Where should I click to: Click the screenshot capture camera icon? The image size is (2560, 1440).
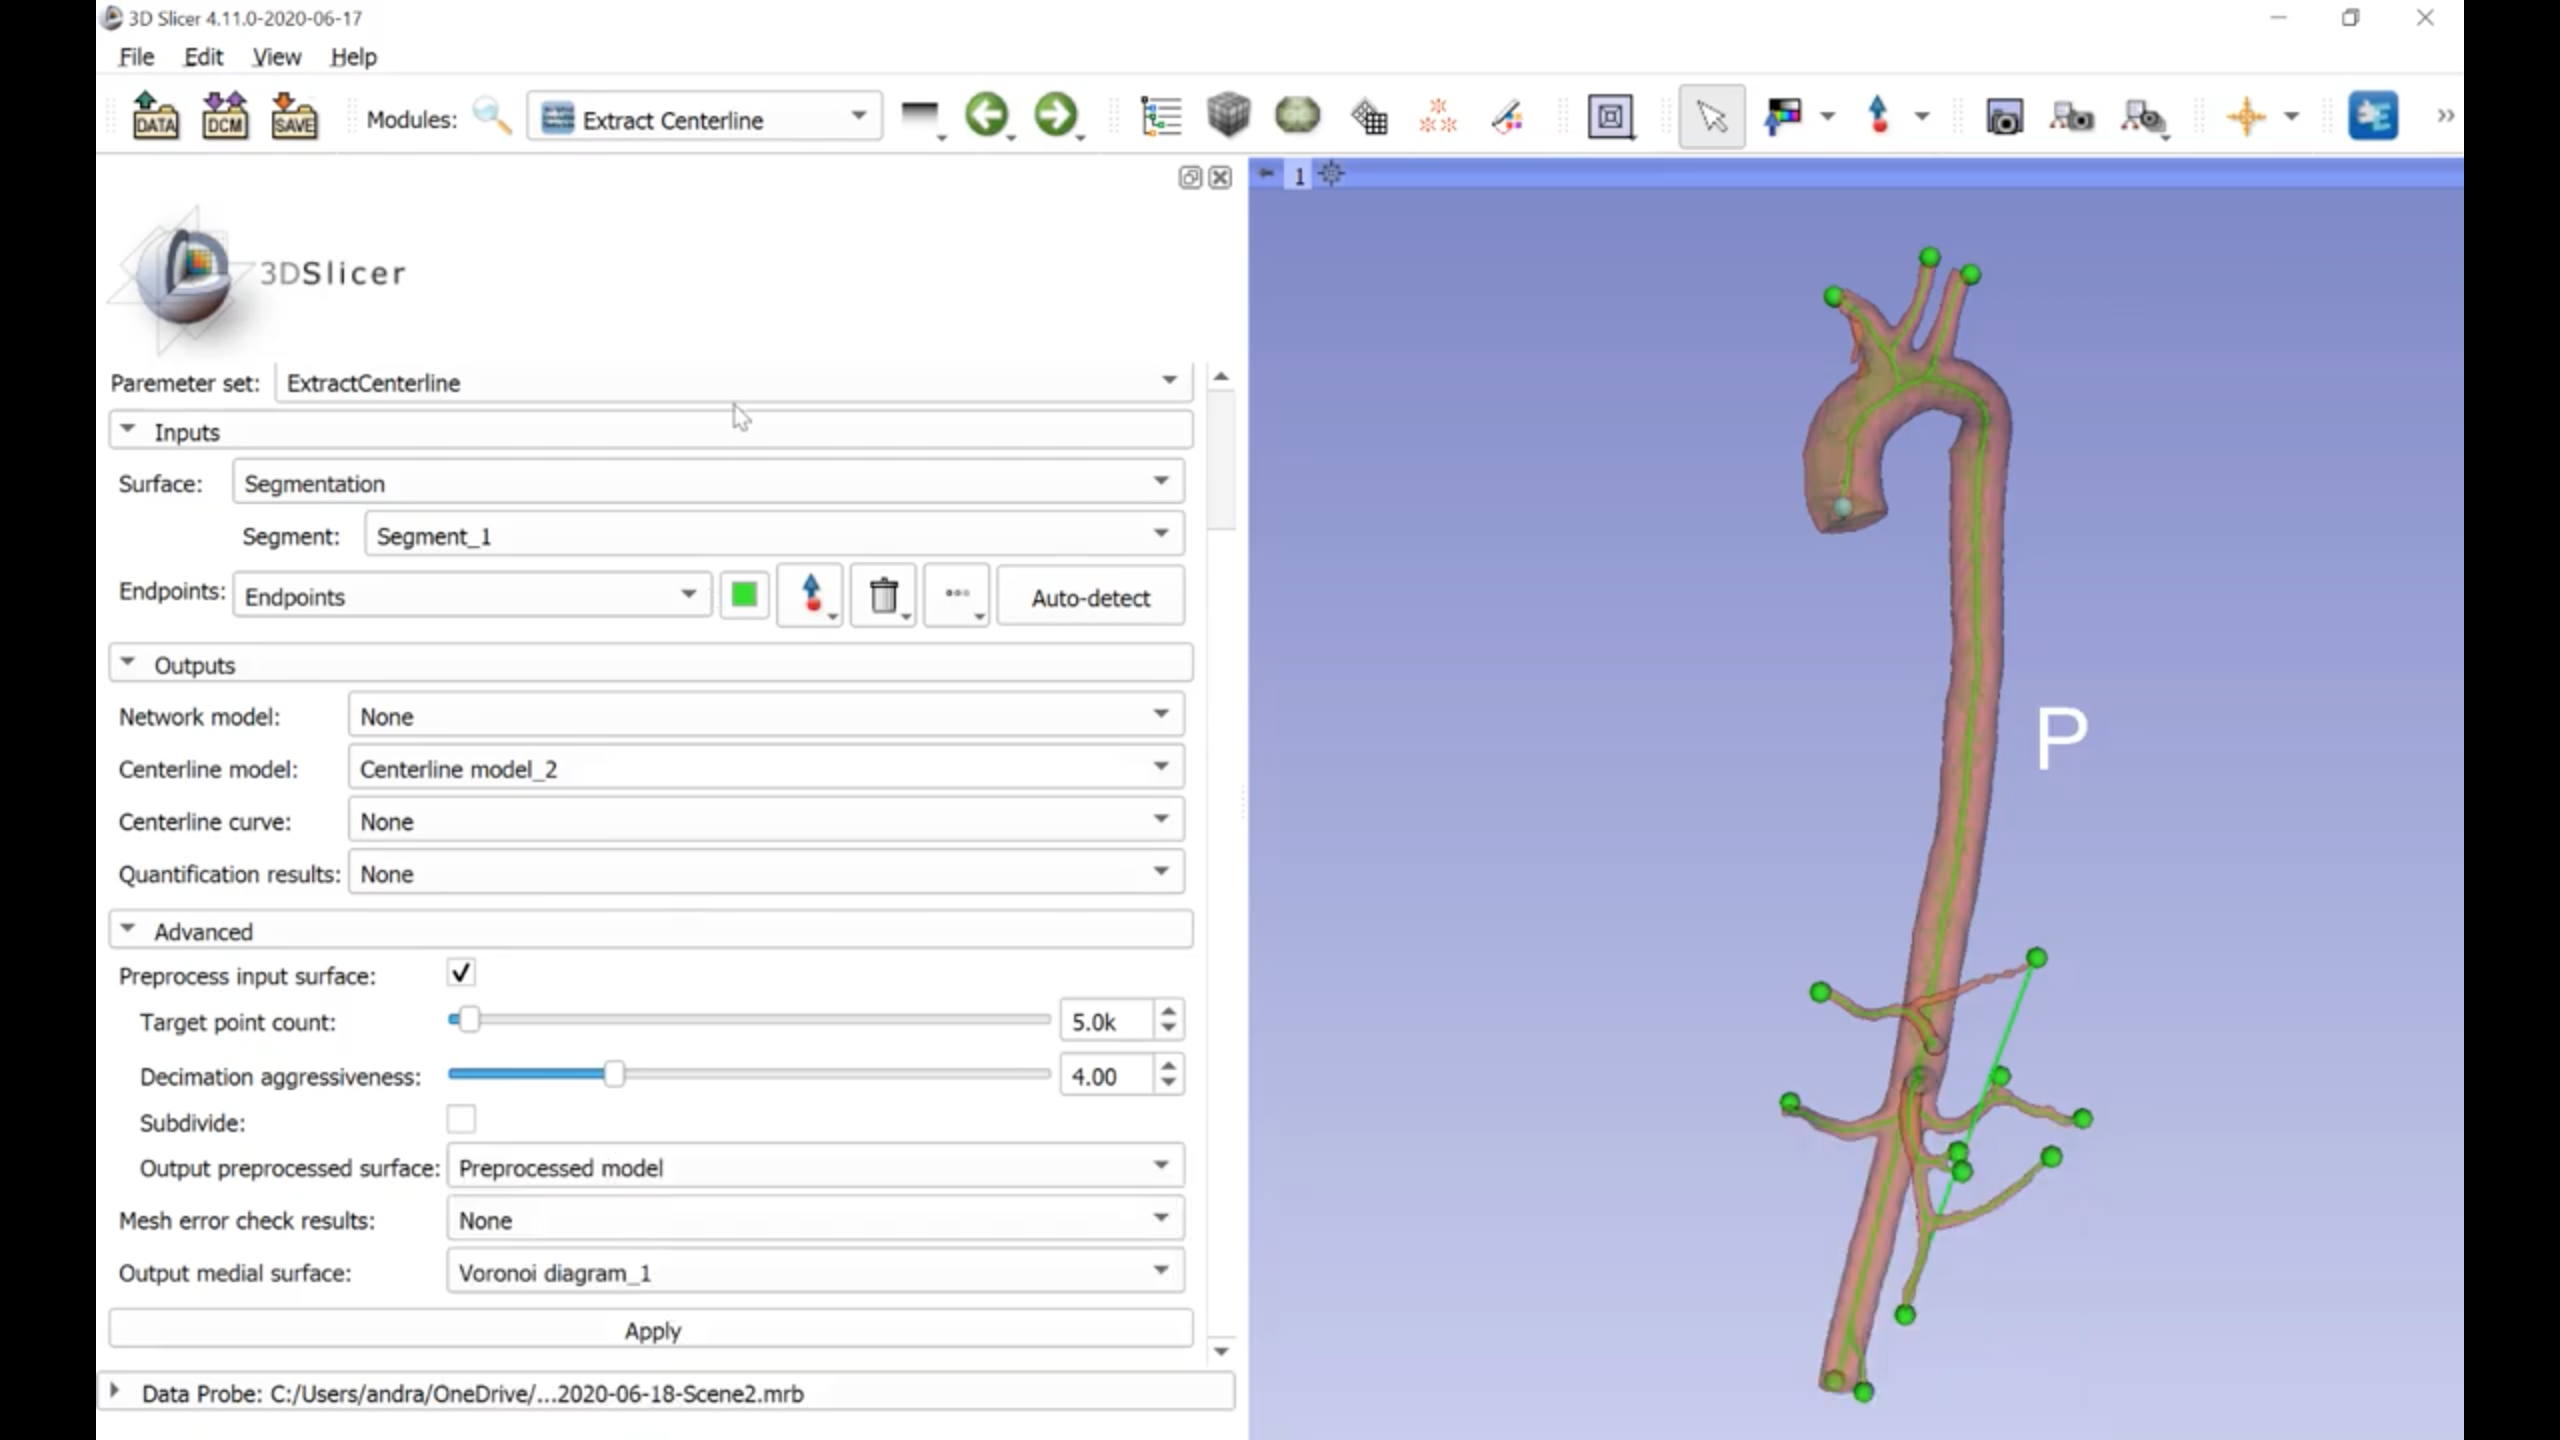click(2004, 117)
